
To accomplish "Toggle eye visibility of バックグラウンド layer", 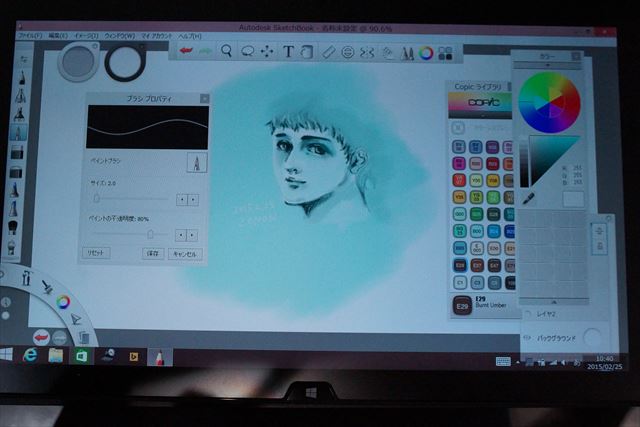I will [527, 338].
